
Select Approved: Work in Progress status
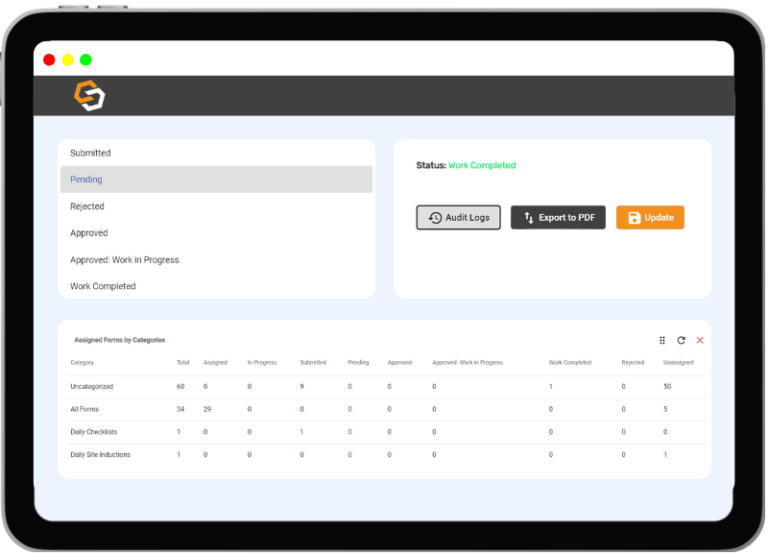pos(124,260)
